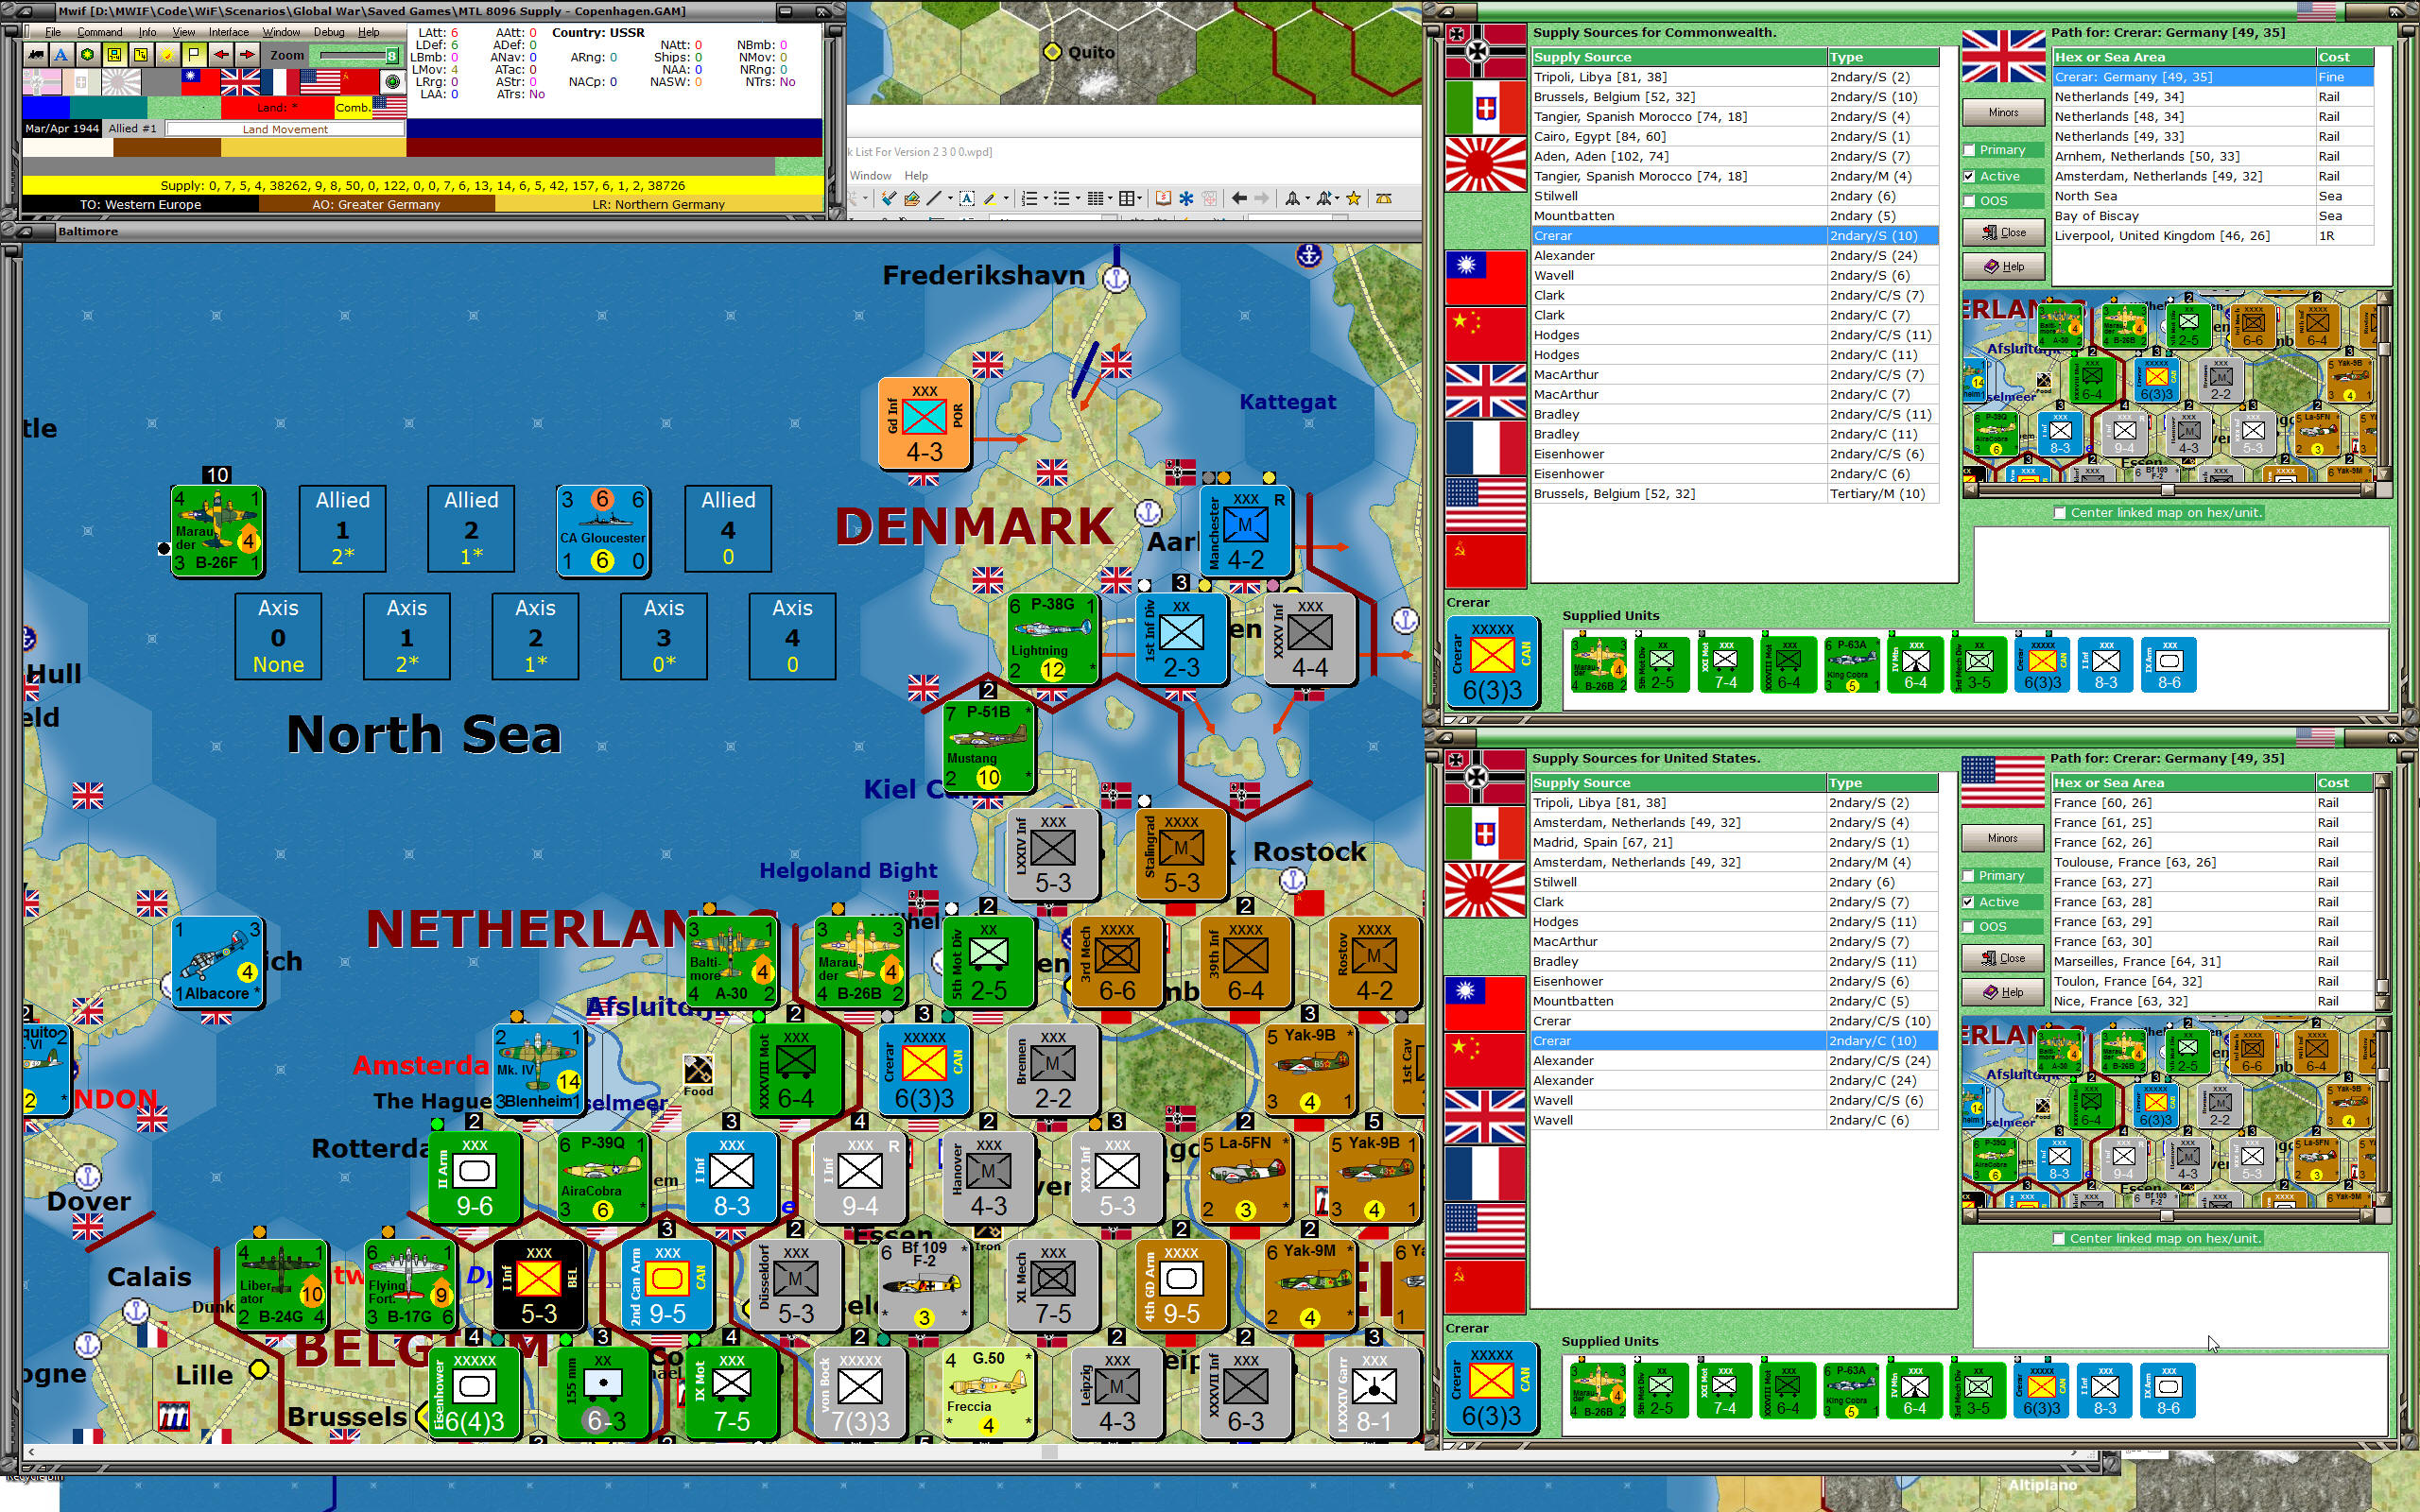Screen dimensions: 2420x1512
Task: Click Minors button in Commonwealth supply window
Action: (2002, 113)
